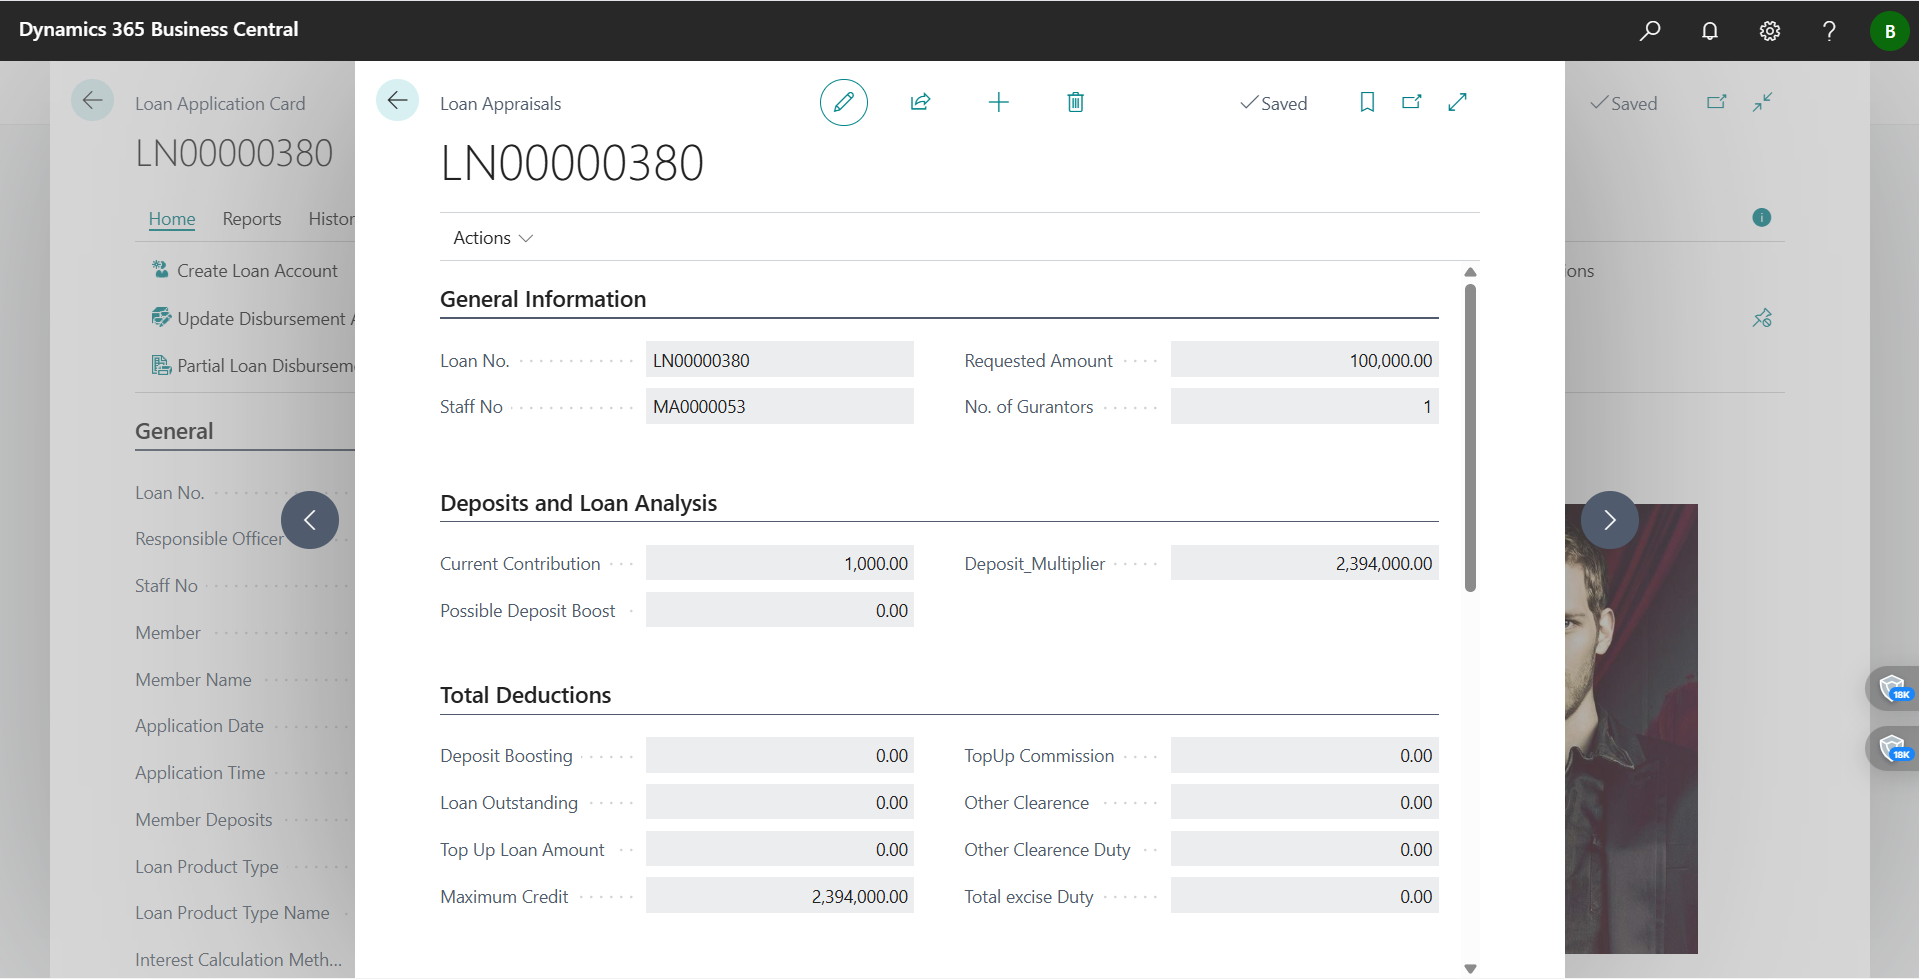Select the Home tab
This screenshot has width=1919, height=979.
171,218
